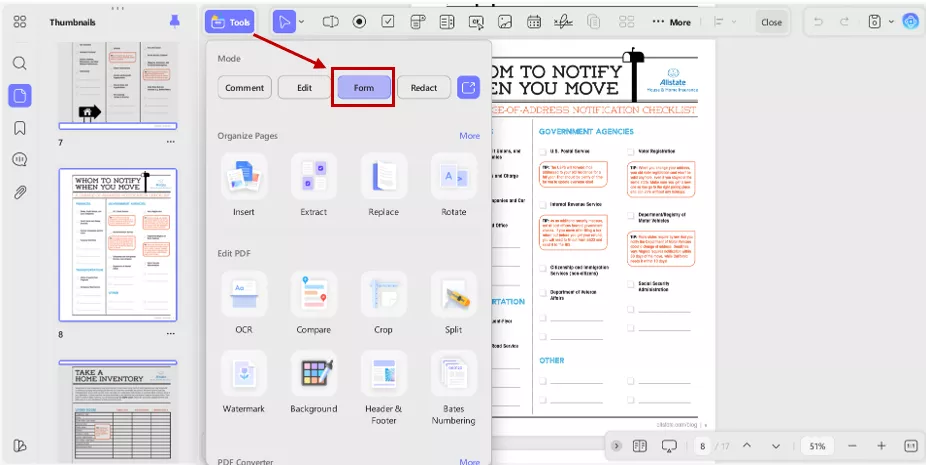926x465 pixels.
Task: Open the Insert pages tool
Action: [243, 186]
